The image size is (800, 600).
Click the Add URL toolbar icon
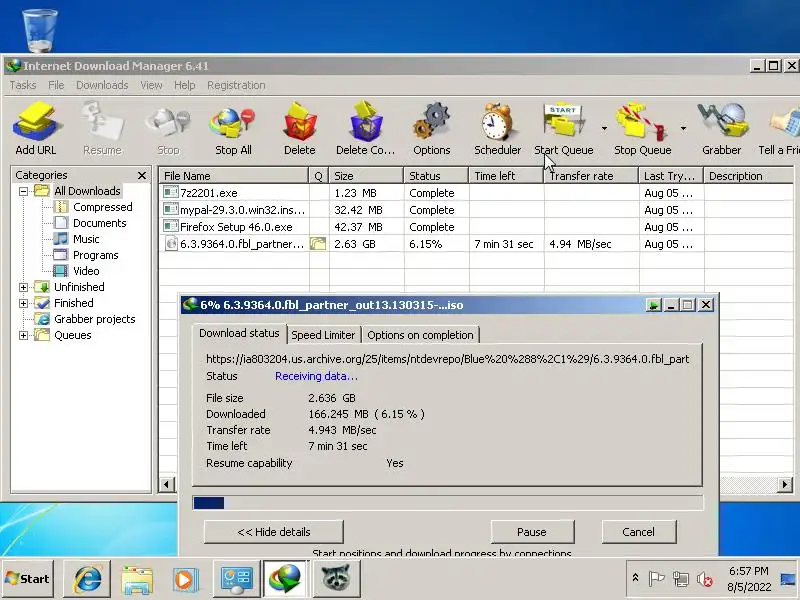(x=36, y=128)
